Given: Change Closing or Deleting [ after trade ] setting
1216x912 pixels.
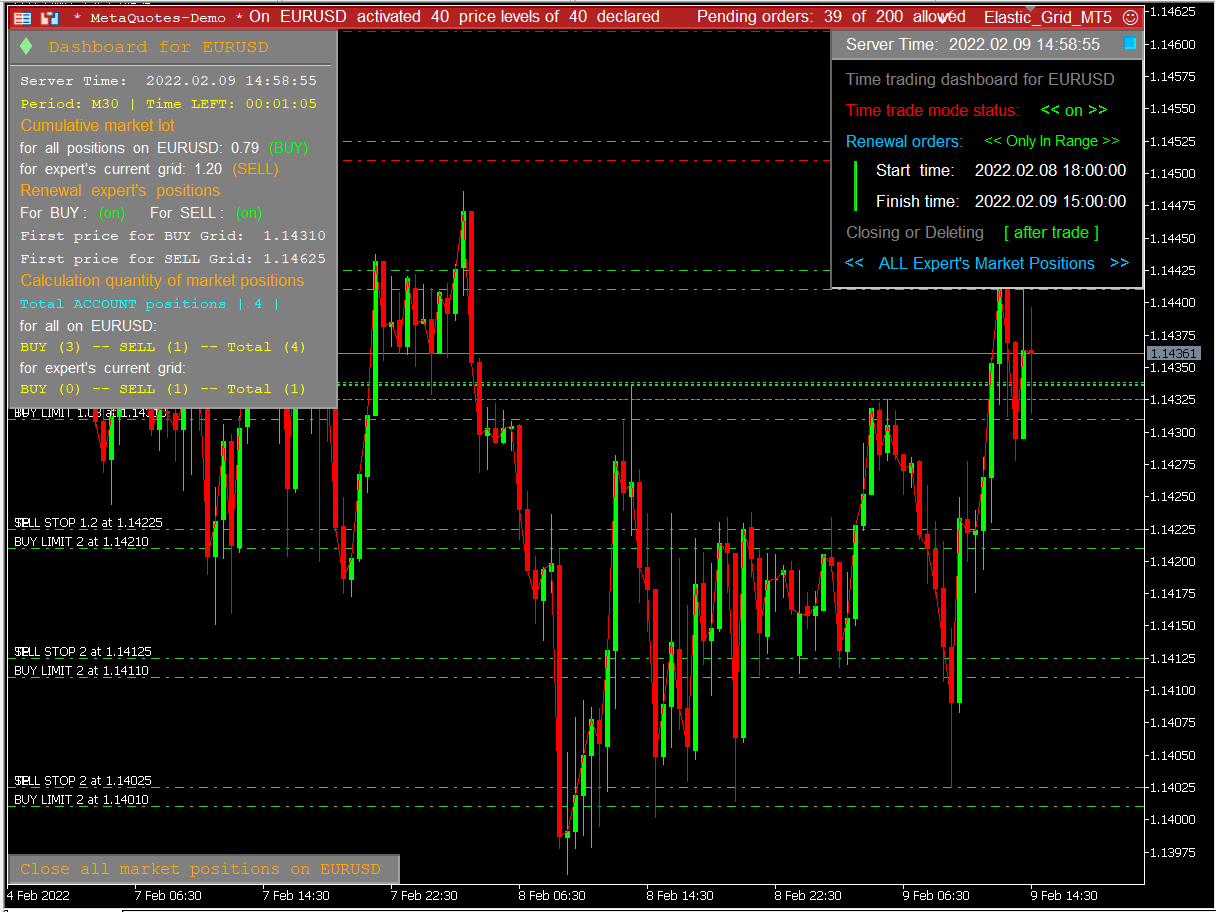Looking at the screenshot, I should click(x=1051, y=232).
